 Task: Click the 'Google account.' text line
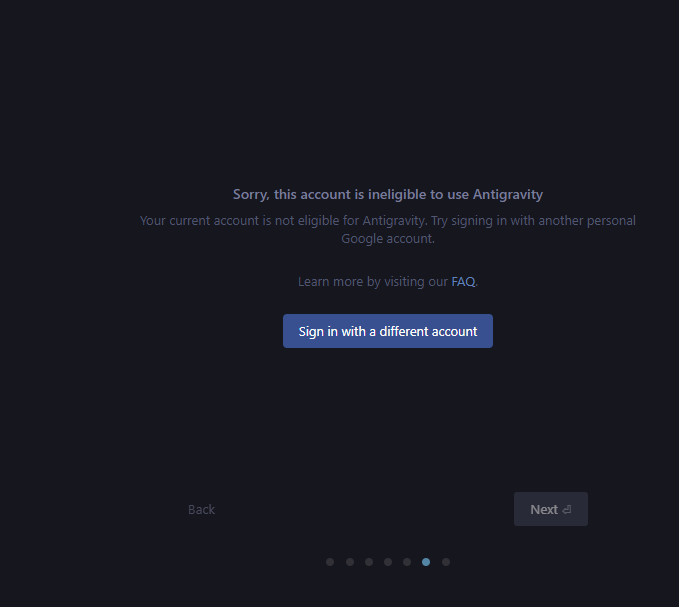click(388, 239)
